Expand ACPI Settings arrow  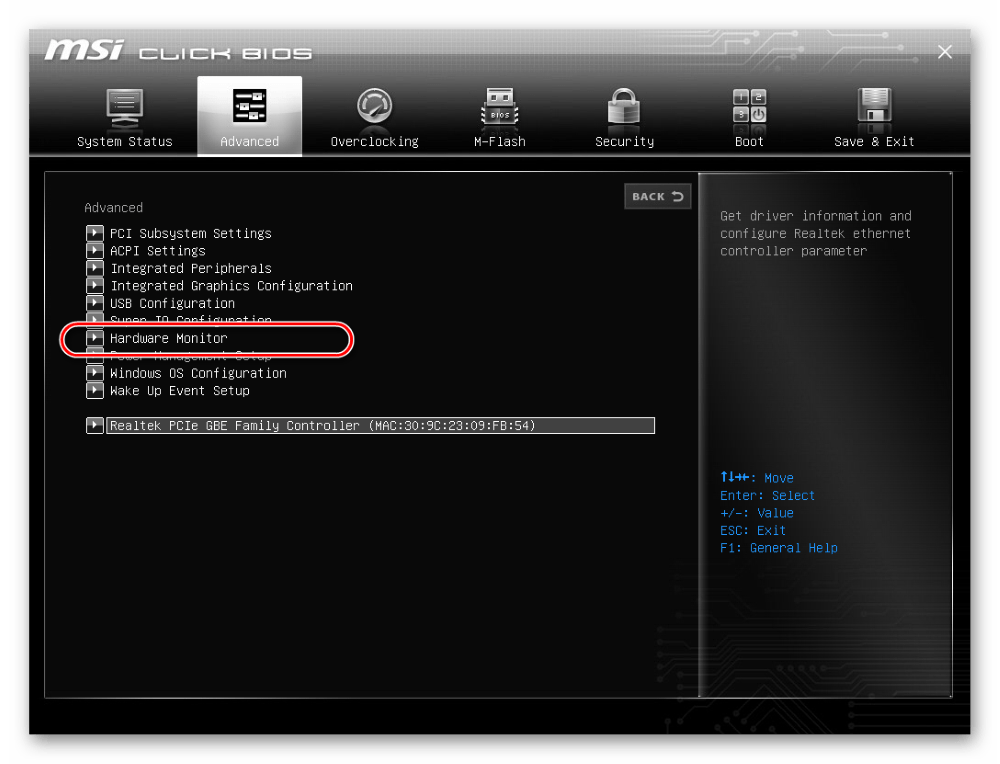tap(94, 251)
